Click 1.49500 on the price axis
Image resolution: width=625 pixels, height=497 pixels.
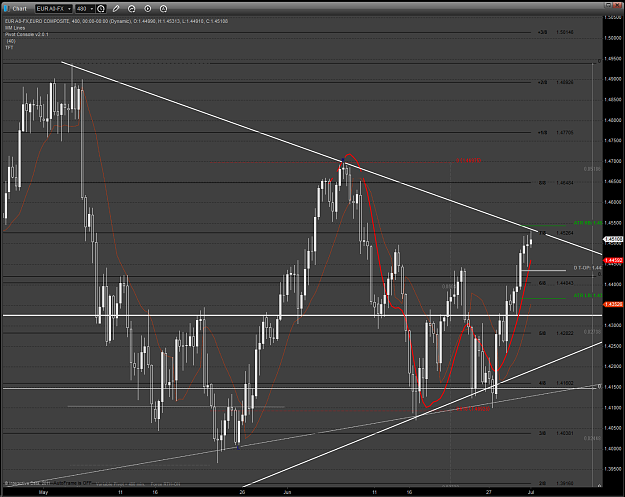[613, 59]
